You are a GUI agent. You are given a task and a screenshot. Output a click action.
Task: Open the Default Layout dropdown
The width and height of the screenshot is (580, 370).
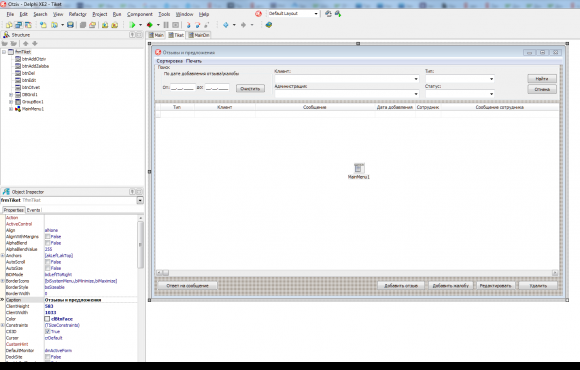pyautogui.click(x=316, y=14)
